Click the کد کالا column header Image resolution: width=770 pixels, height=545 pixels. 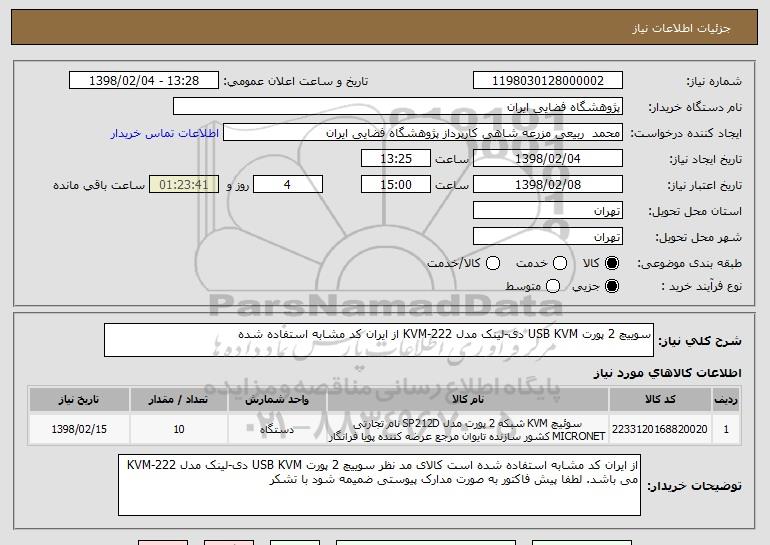[660, 399]
